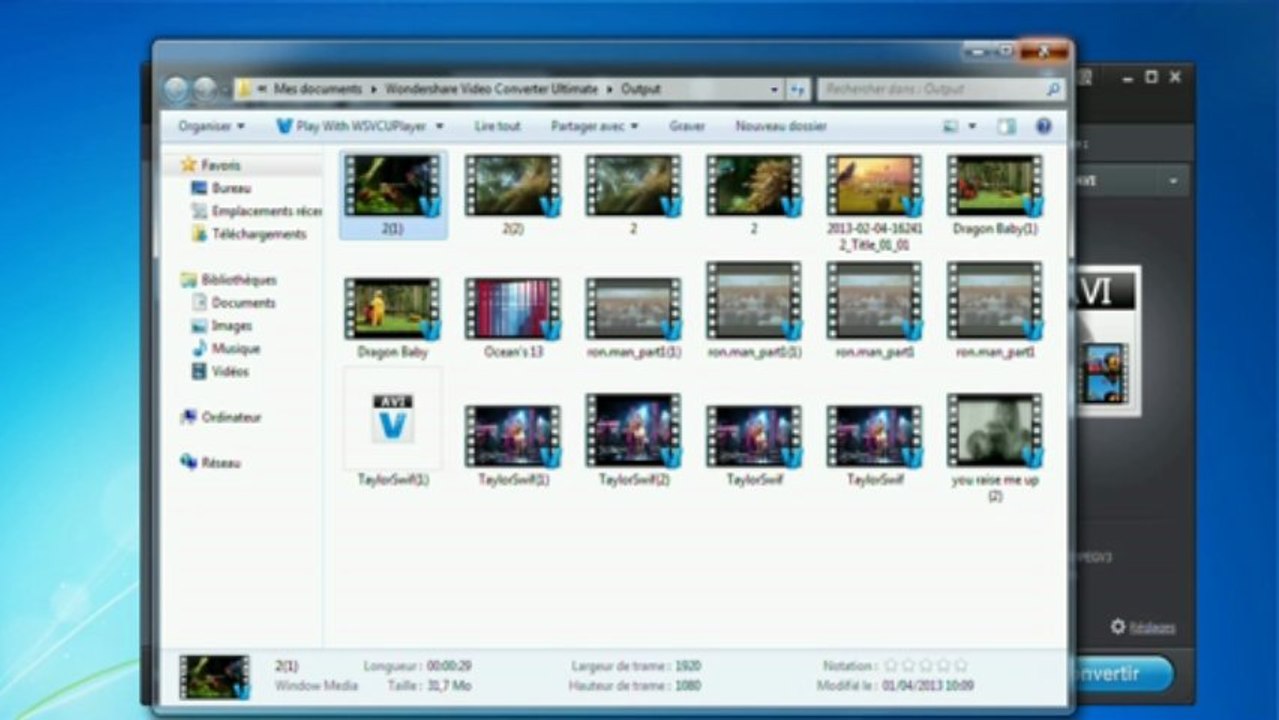1279x720 pixels.
Task: Select the video file 2(1)
Action: pyautogui.click(x=393, y=195)
